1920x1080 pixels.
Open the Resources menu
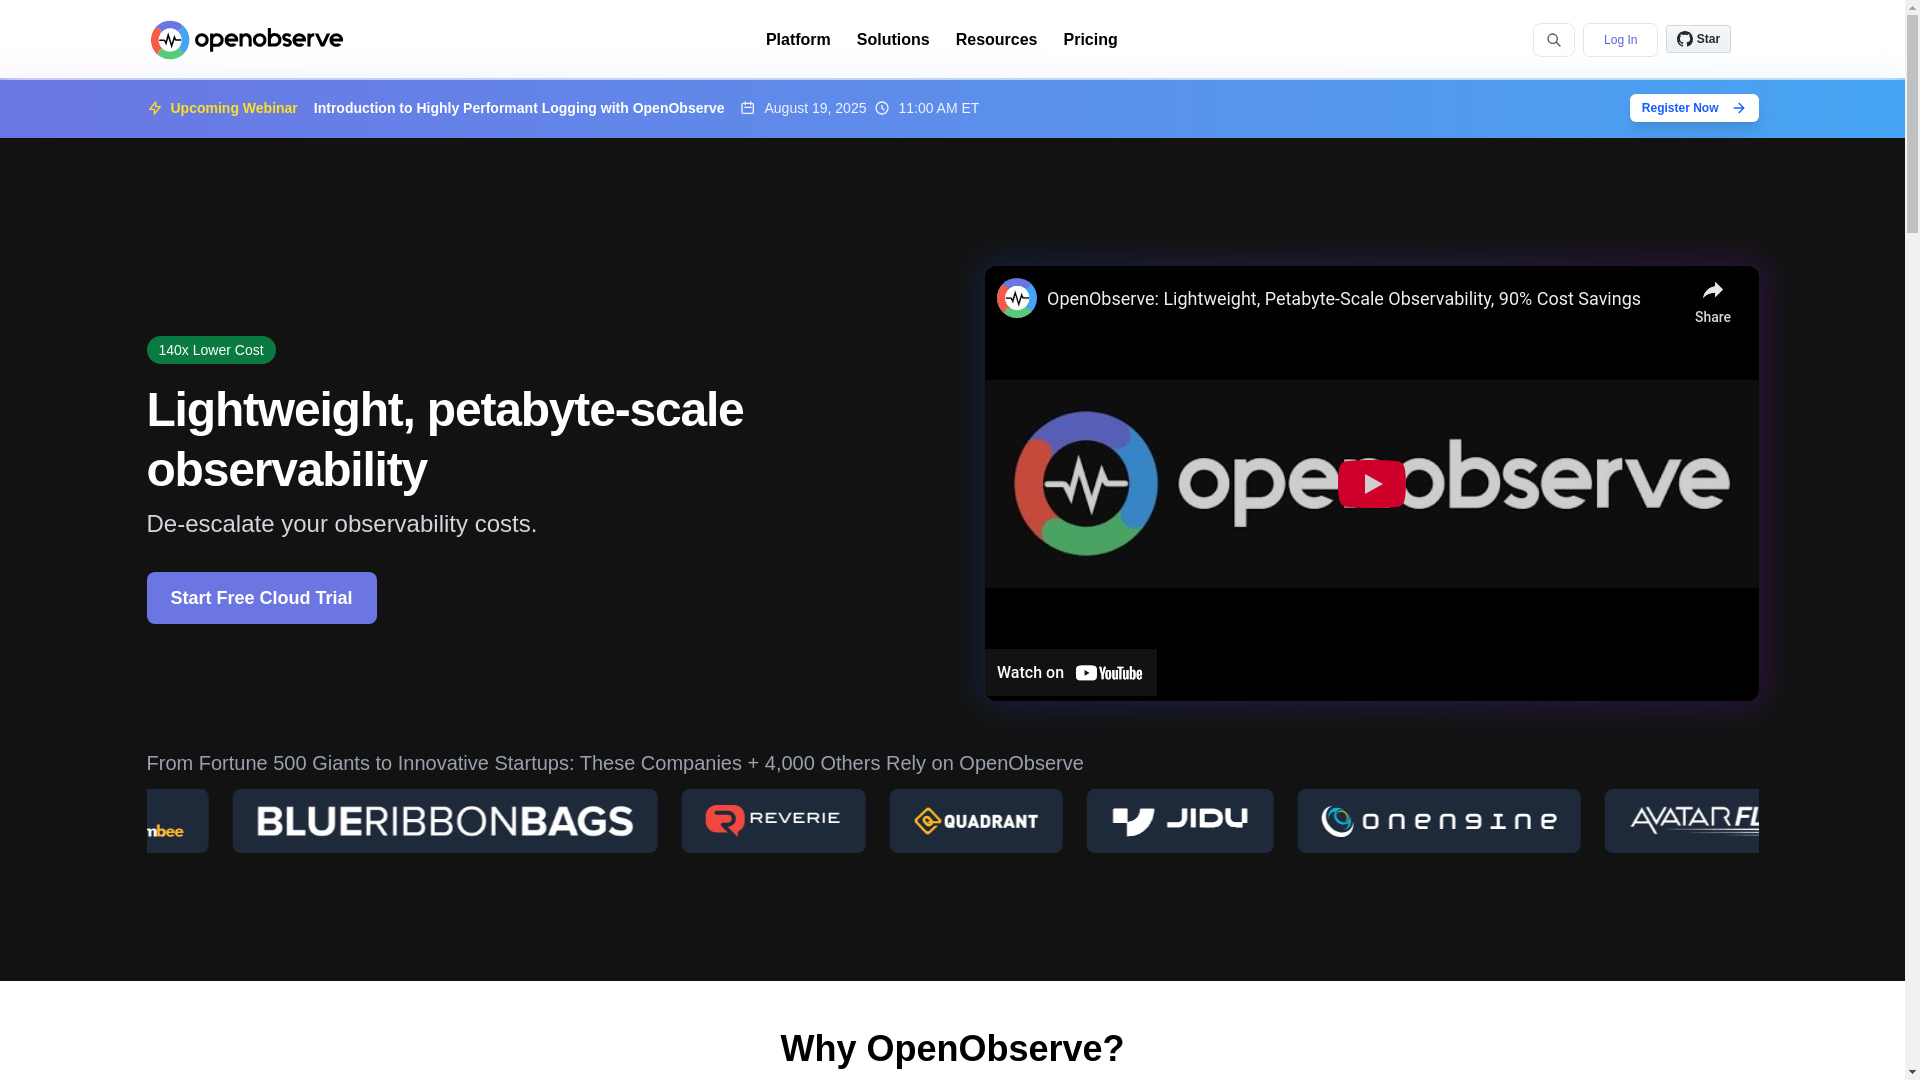pyautogui.click(x=996, y=40)
